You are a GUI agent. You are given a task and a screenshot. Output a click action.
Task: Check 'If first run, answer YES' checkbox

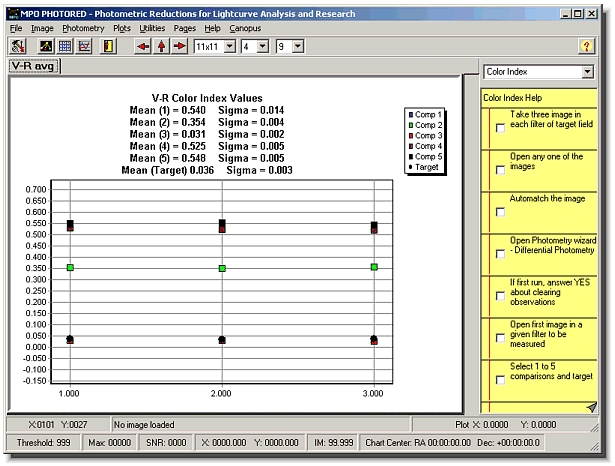tap(500, 296)
